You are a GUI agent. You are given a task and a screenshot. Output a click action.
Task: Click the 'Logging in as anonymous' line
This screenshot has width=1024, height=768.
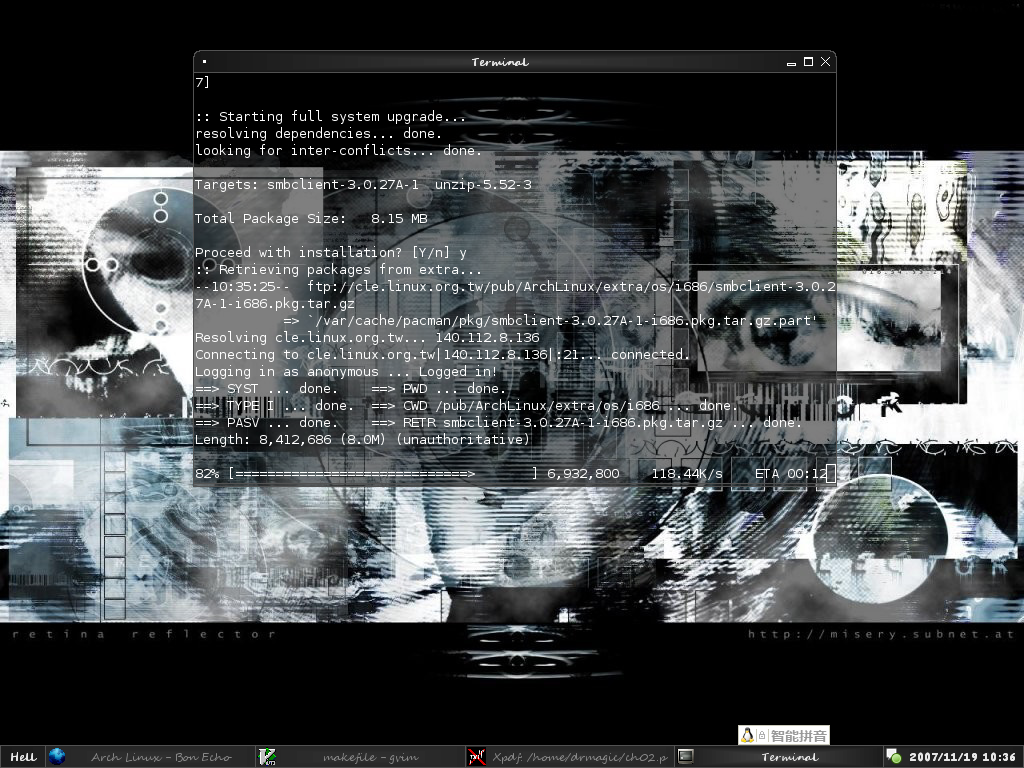click(346, 372)
